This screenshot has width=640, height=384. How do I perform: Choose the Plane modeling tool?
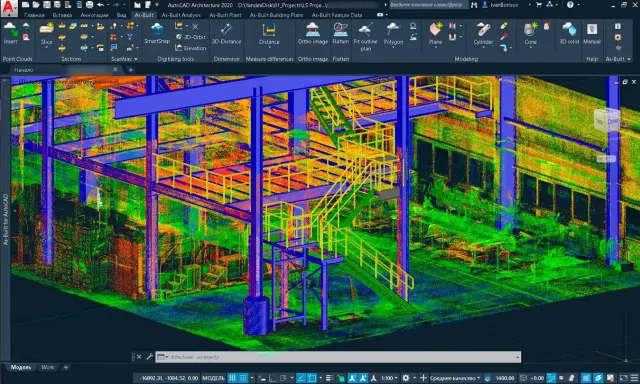[x=436, y=34]
